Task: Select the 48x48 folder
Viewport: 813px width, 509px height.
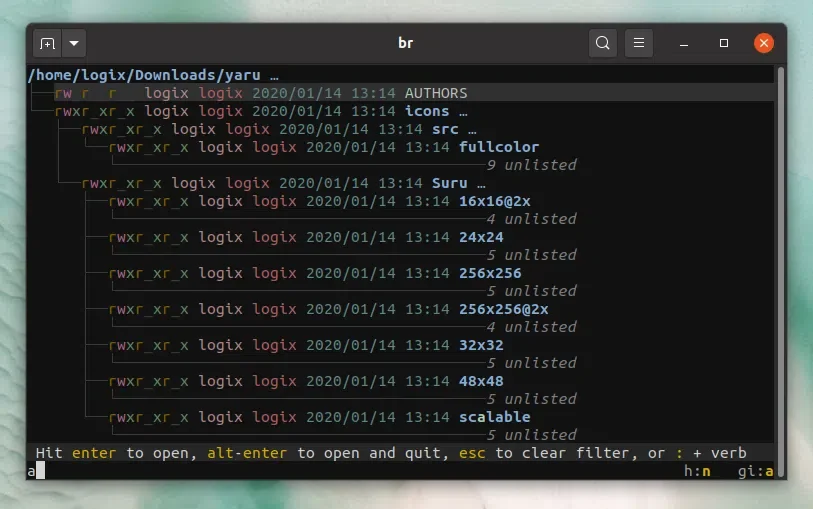Action: tap(481, 381)
